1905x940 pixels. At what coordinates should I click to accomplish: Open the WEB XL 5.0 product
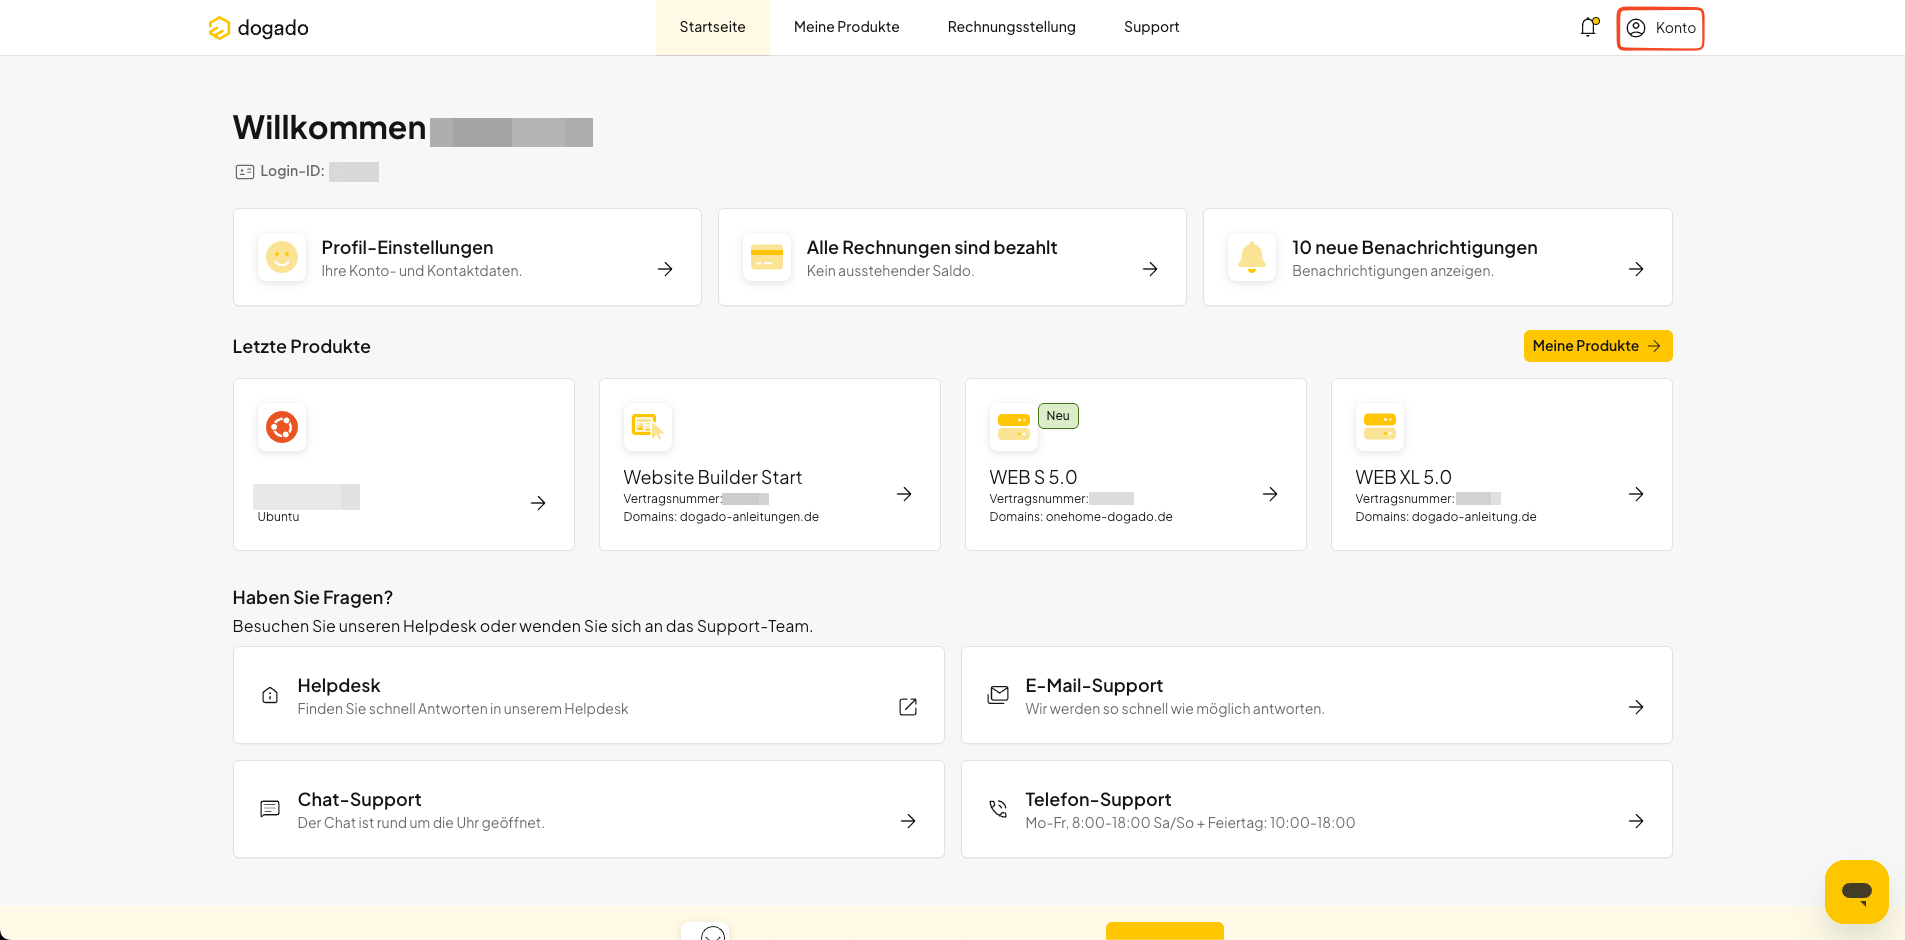1403,477
